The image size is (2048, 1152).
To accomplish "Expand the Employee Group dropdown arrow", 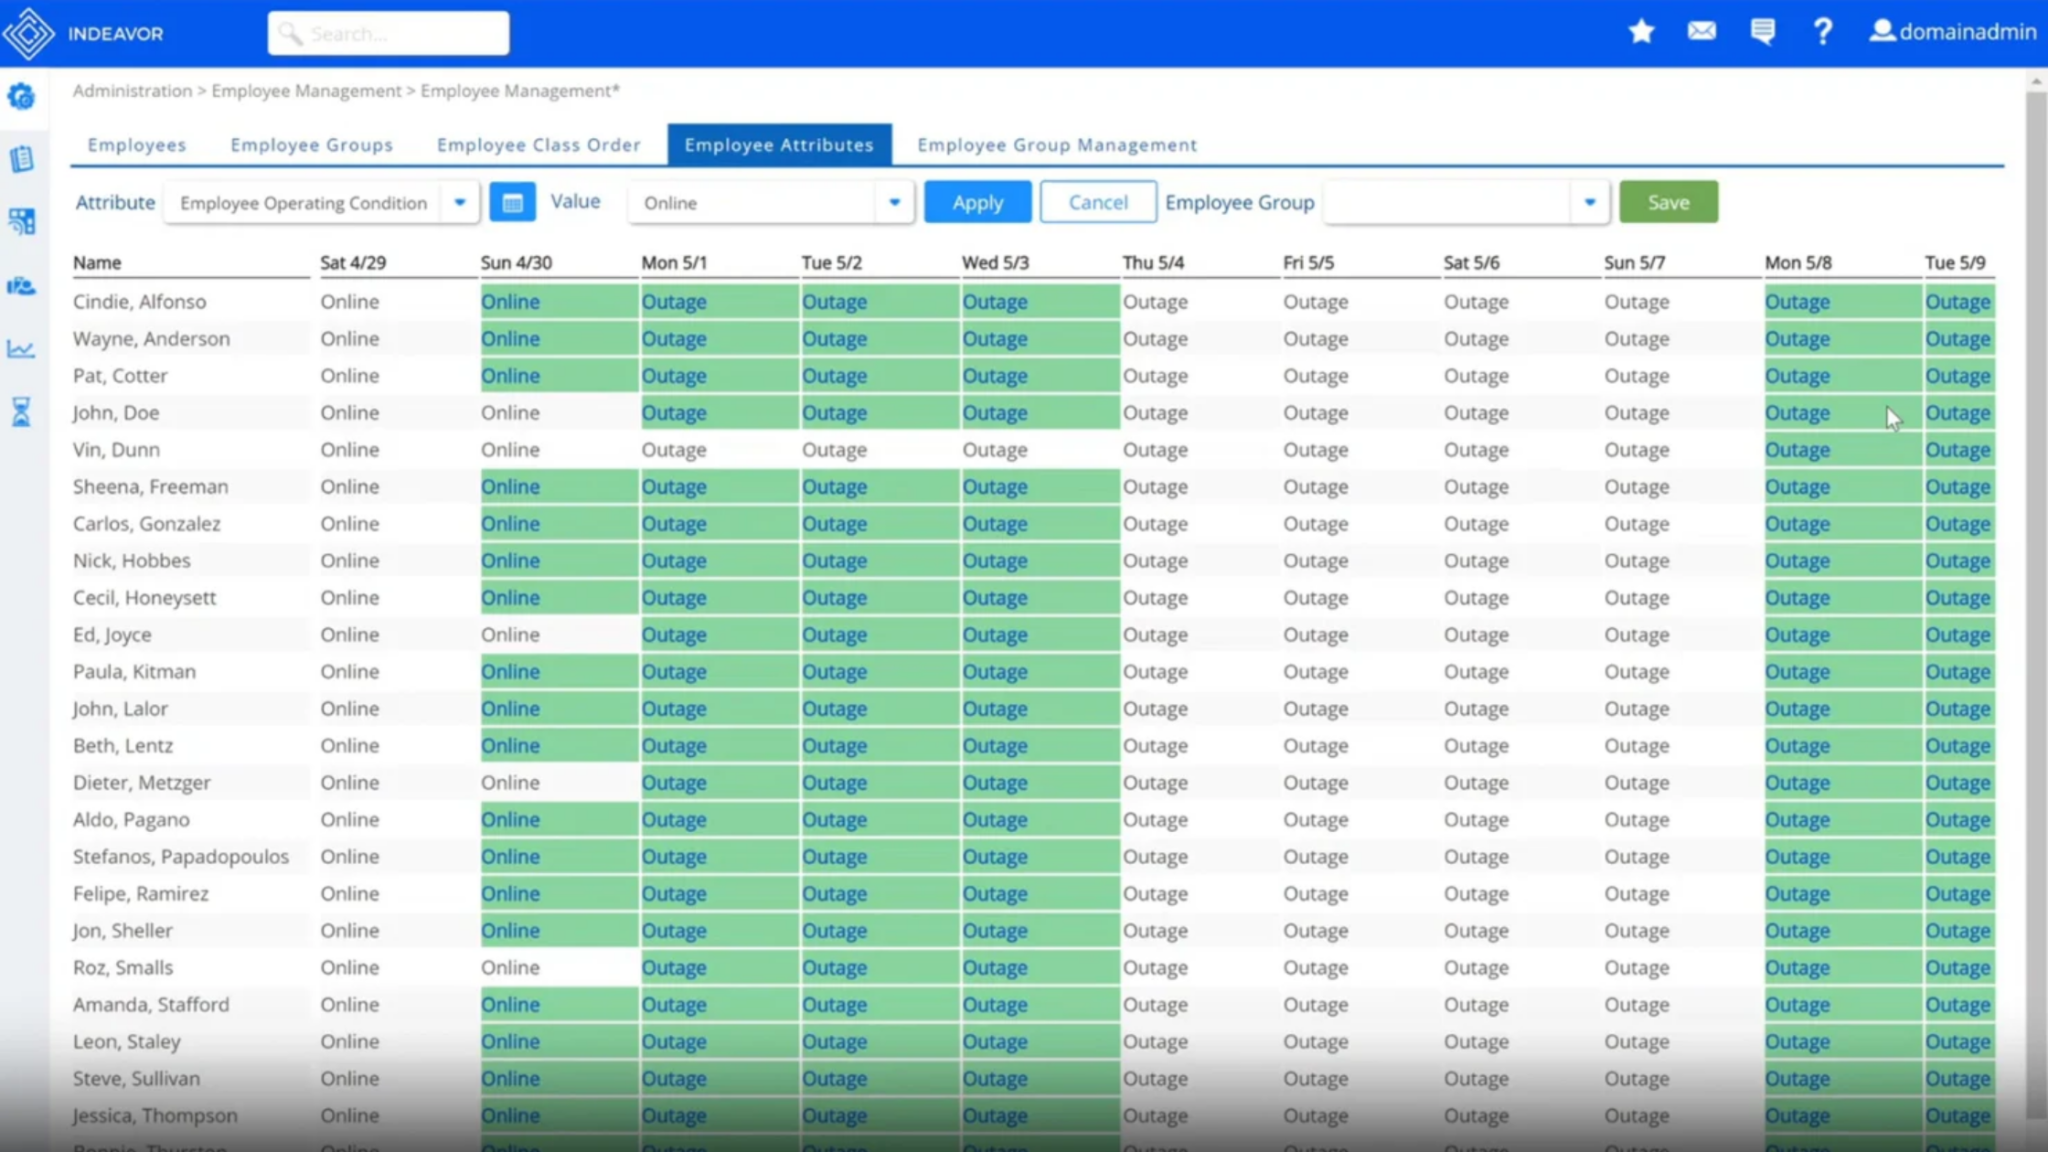I will (1589, 203).
